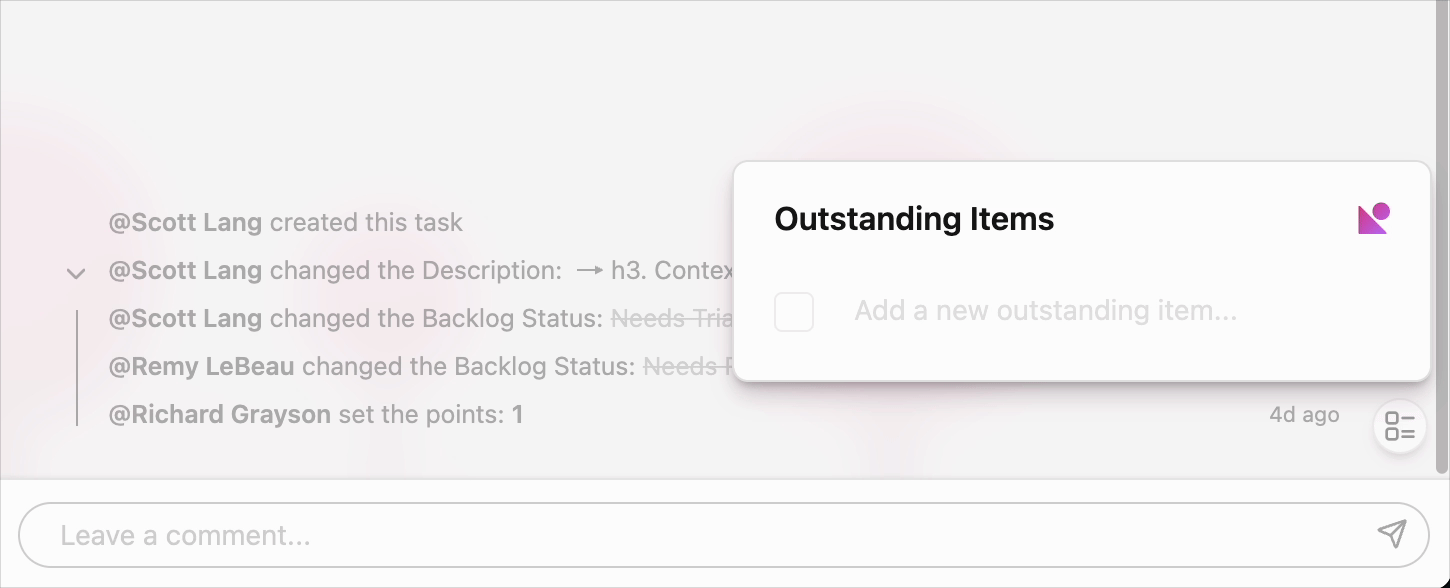Click the send comment paper plane icon
Viewport: 1450px width, 588px height.
coord(1391,534)
